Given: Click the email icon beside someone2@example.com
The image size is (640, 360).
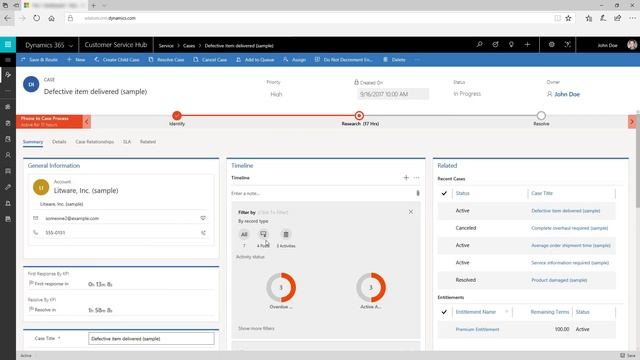Looking at the screenshot, I should tap(203, 218).
